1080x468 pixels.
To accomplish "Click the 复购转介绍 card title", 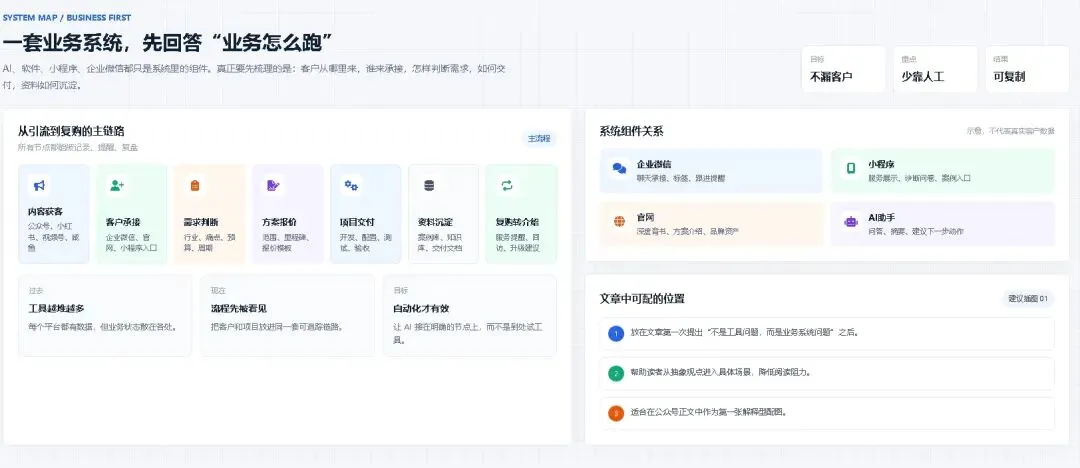I will click(x=517, y=223).
